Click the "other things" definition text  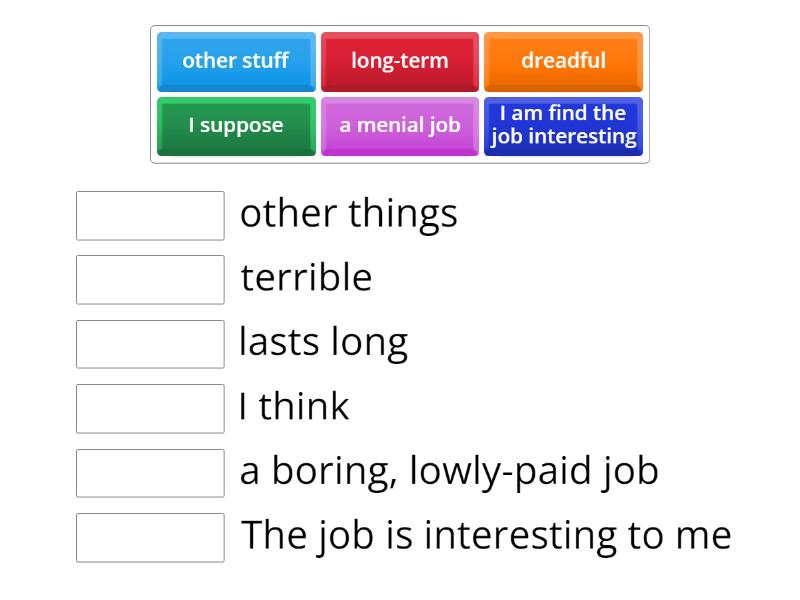pyautogui.click(x=347, y=213)
